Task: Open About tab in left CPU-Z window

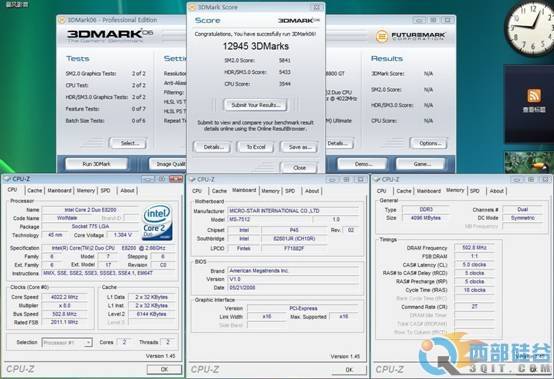Action: [127, 190]
